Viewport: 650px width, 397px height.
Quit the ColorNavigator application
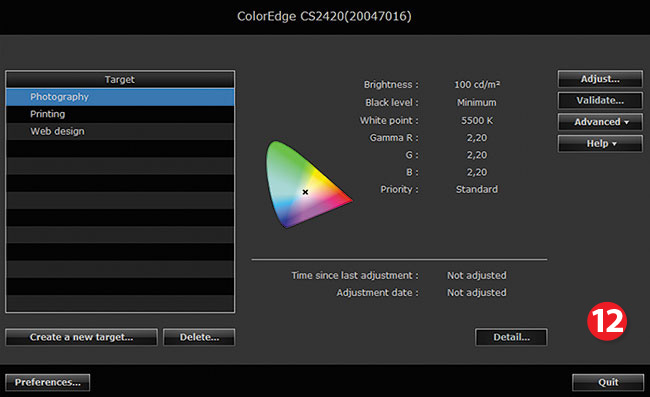[x=608, y=382]
